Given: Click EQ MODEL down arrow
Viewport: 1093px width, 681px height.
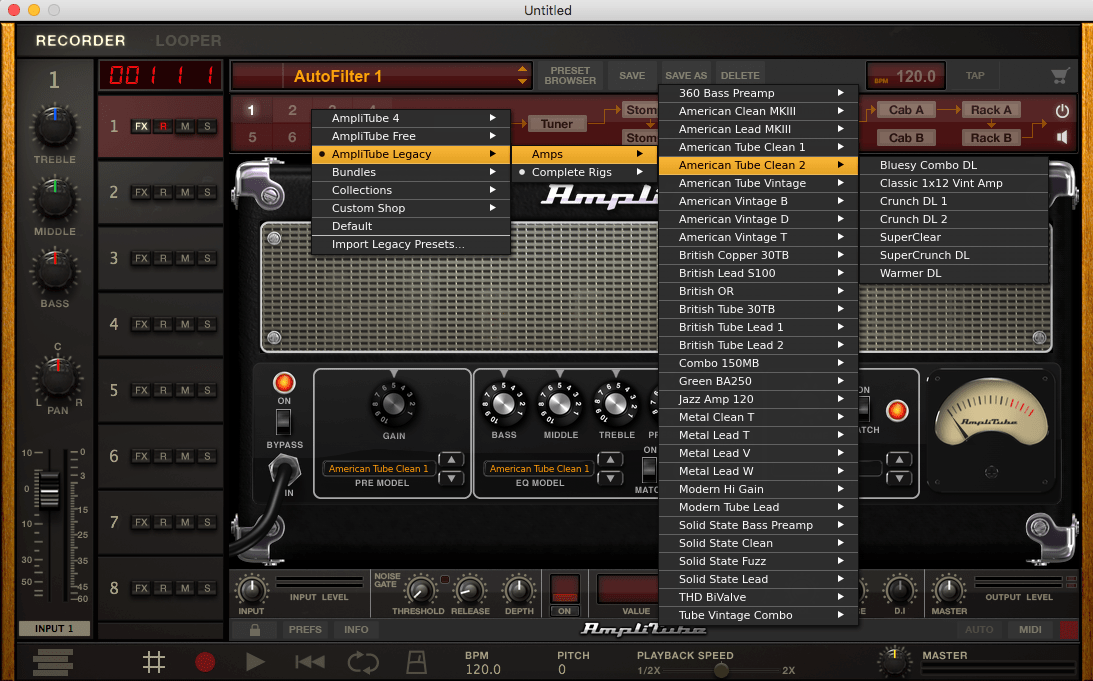Looking at the screenshot, I should coord(611,478).
